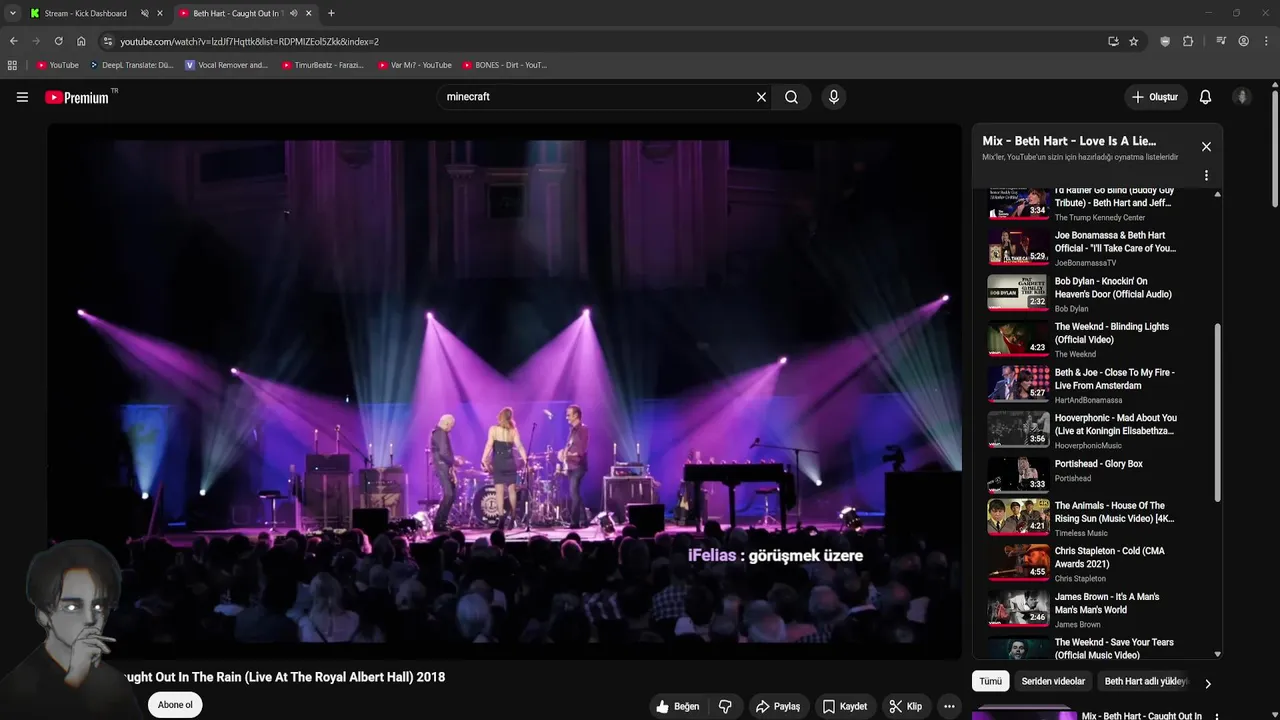Mute the Beth Hart YouTube tab
1280x720 pixels.
(293, 13)
